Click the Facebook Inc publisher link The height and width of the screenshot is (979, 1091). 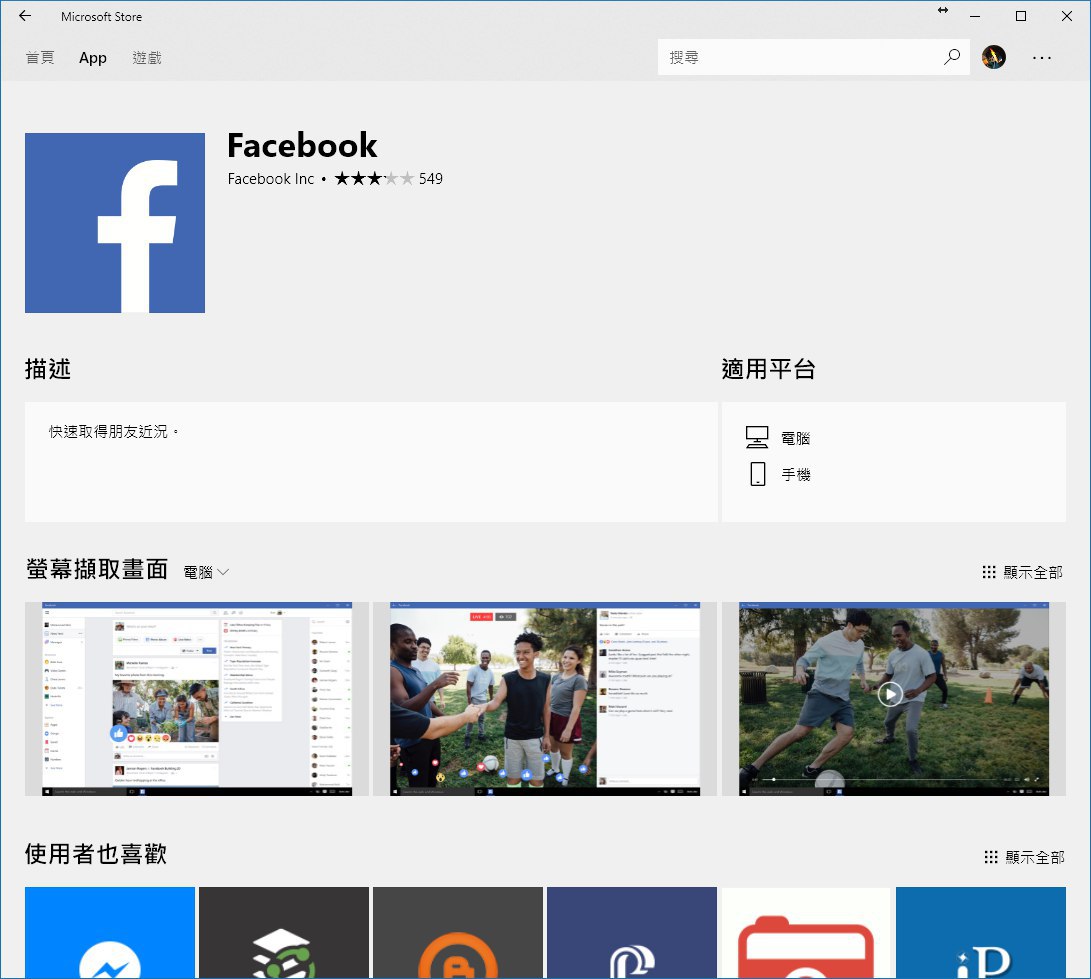click(x=271, y=179)
